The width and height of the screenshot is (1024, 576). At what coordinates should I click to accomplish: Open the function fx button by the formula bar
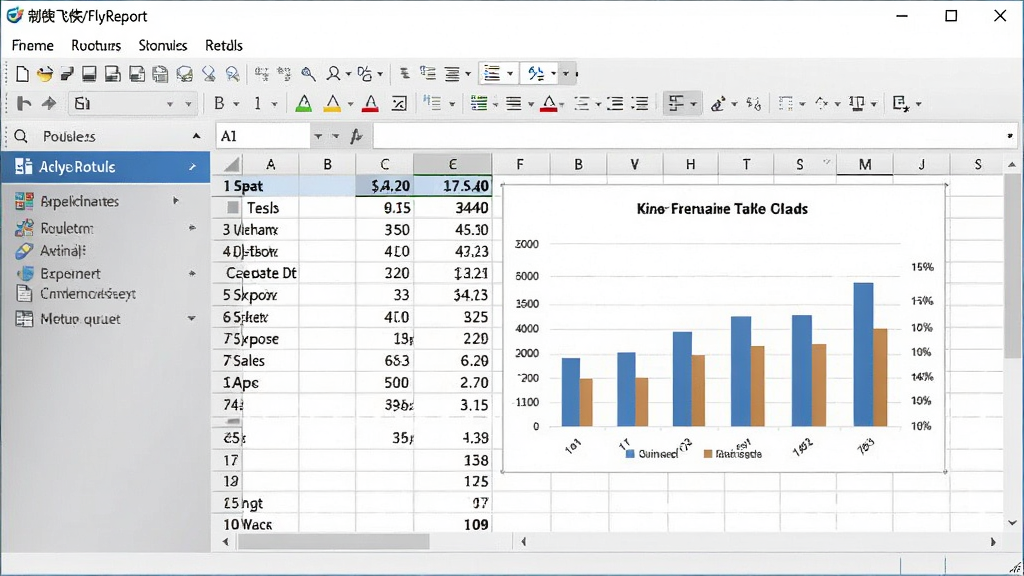click(356, 136)
